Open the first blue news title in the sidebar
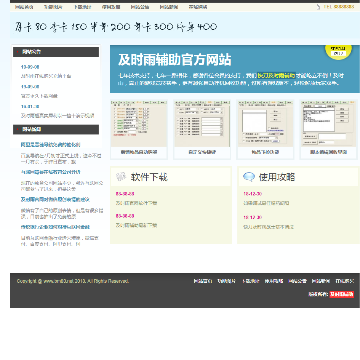360x360 pixels. coord(50,145)
